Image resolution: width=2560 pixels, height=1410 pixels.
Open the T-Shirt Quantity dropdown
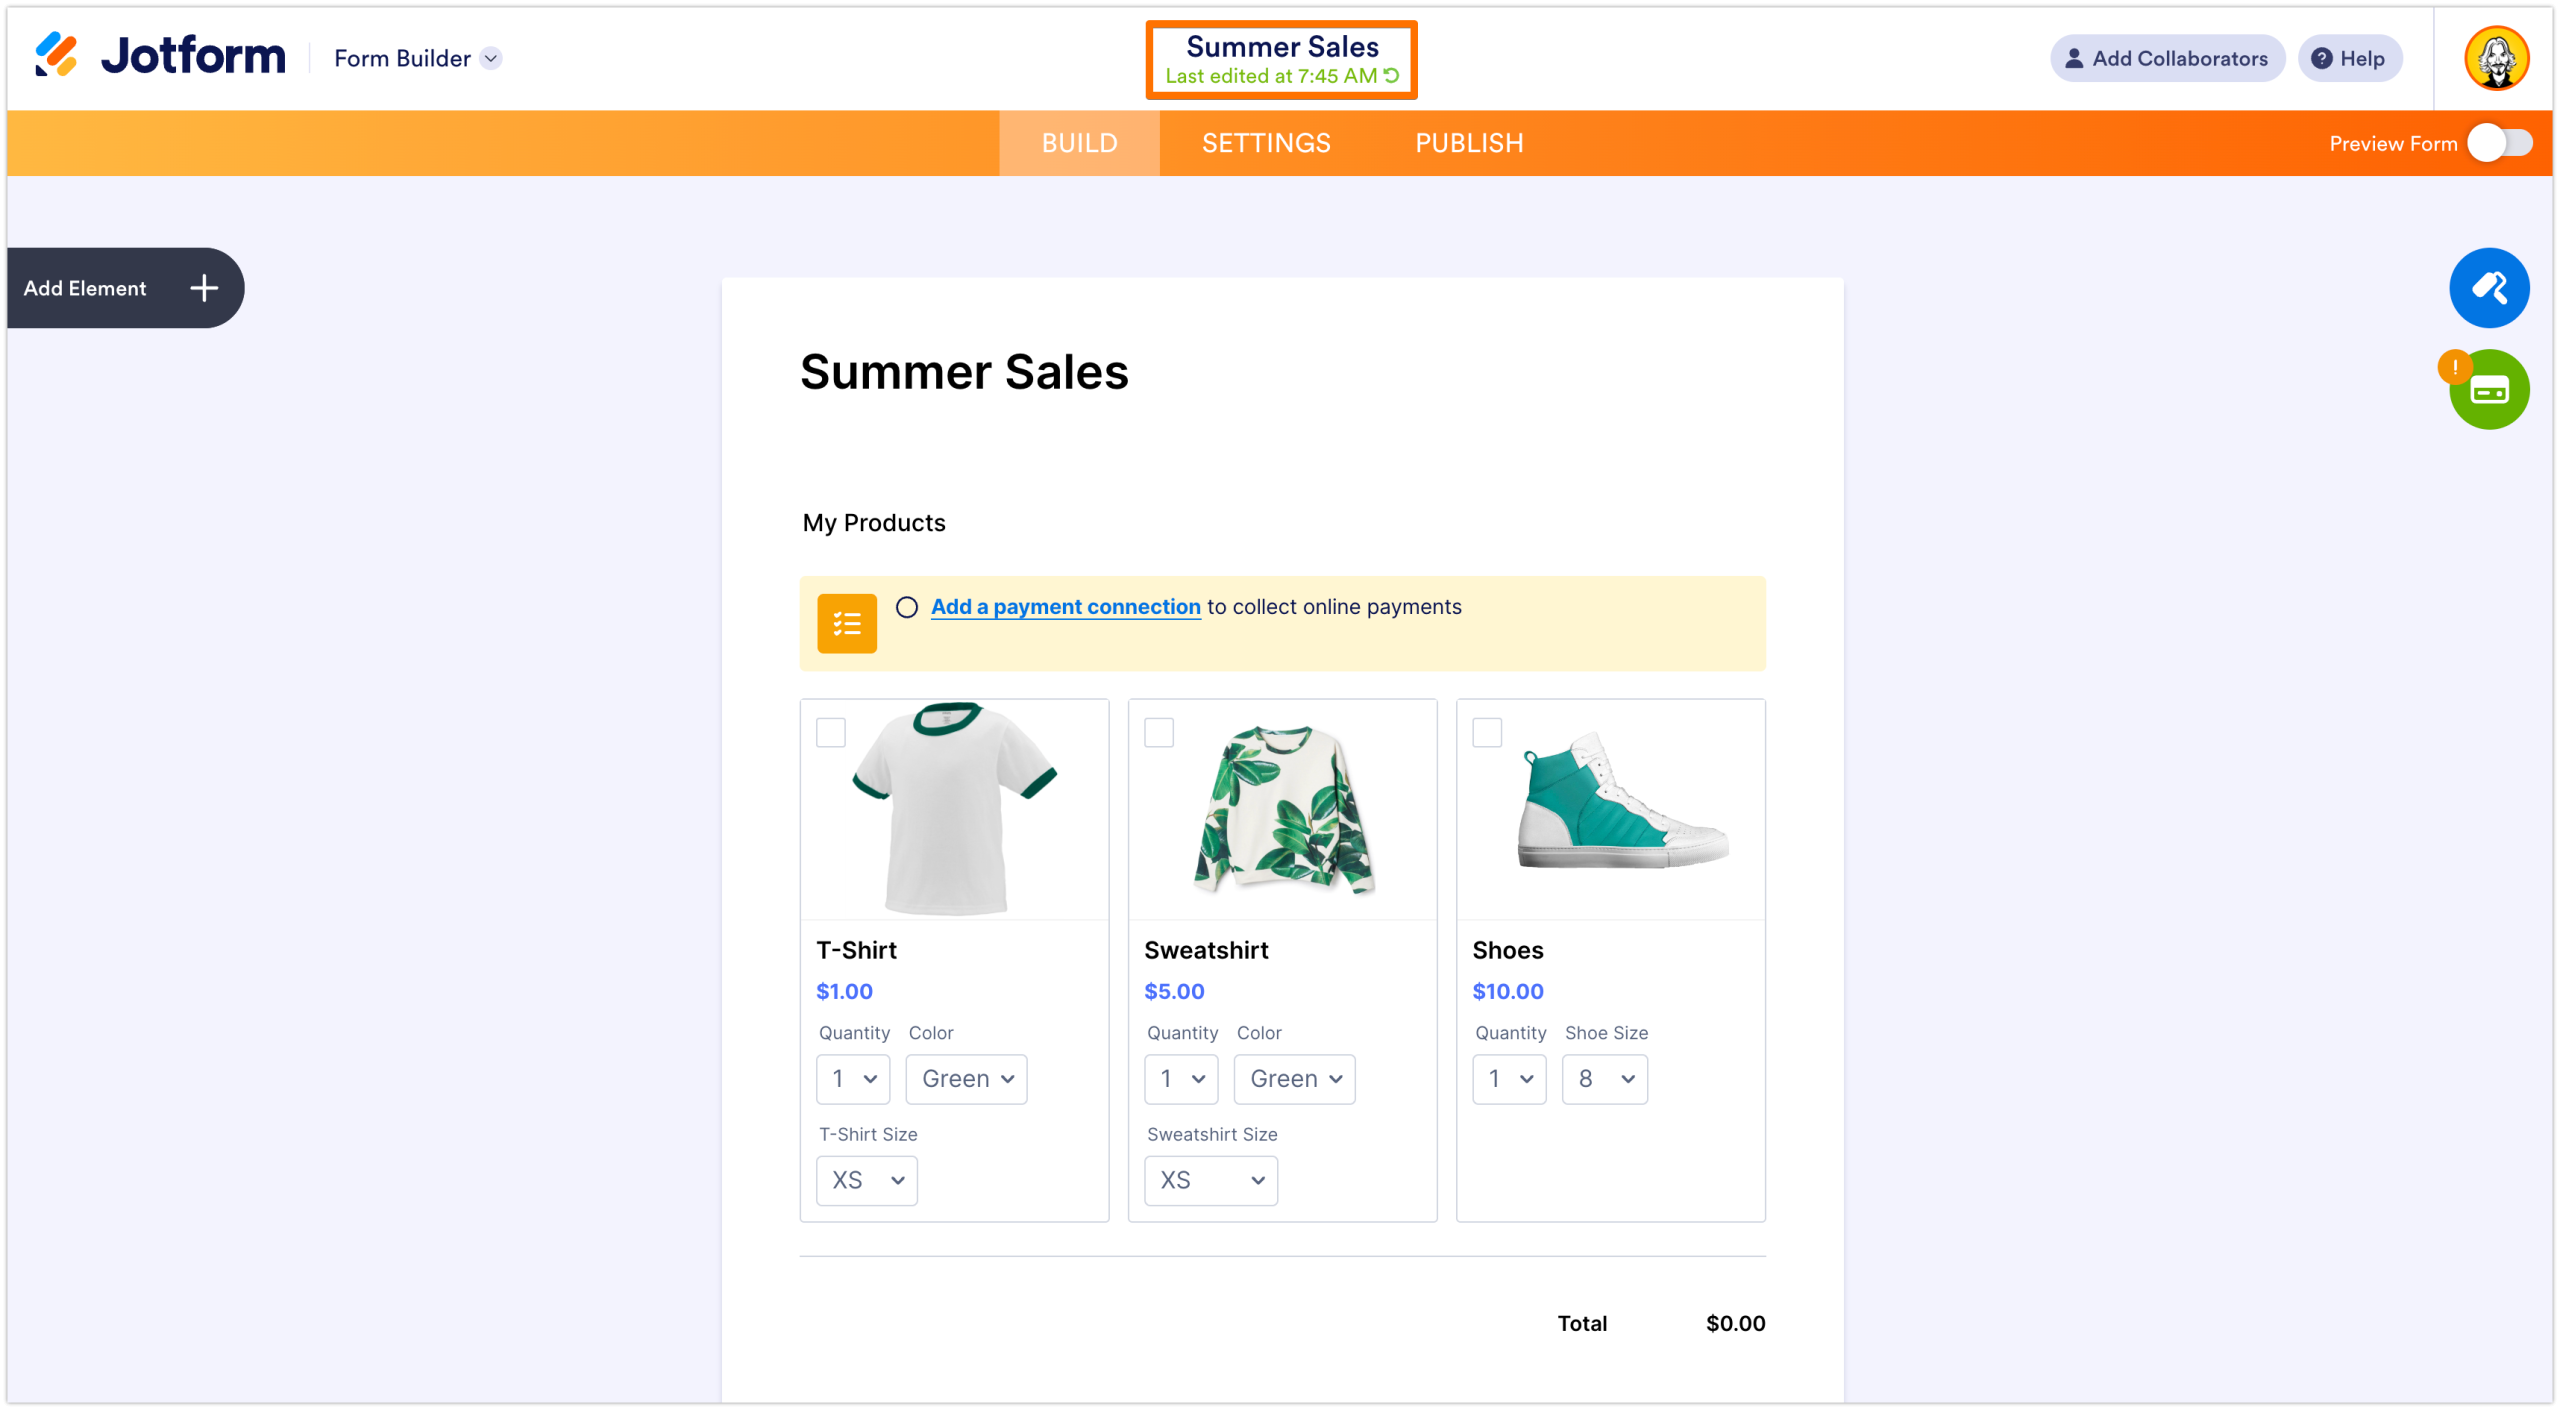click(x=852, y=1078)
